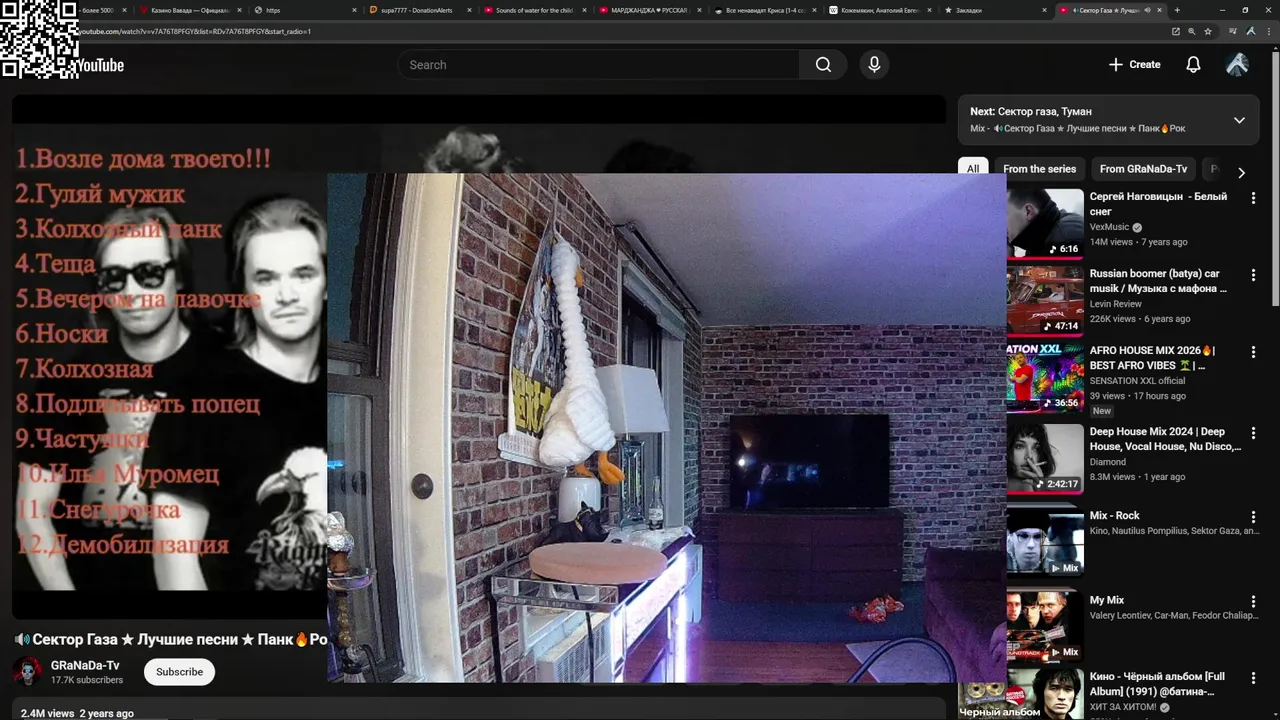Open options for AFRO HOUSE MIX 2026 video
Screen dimensions: 1280x720
[x=1253, y=352]
